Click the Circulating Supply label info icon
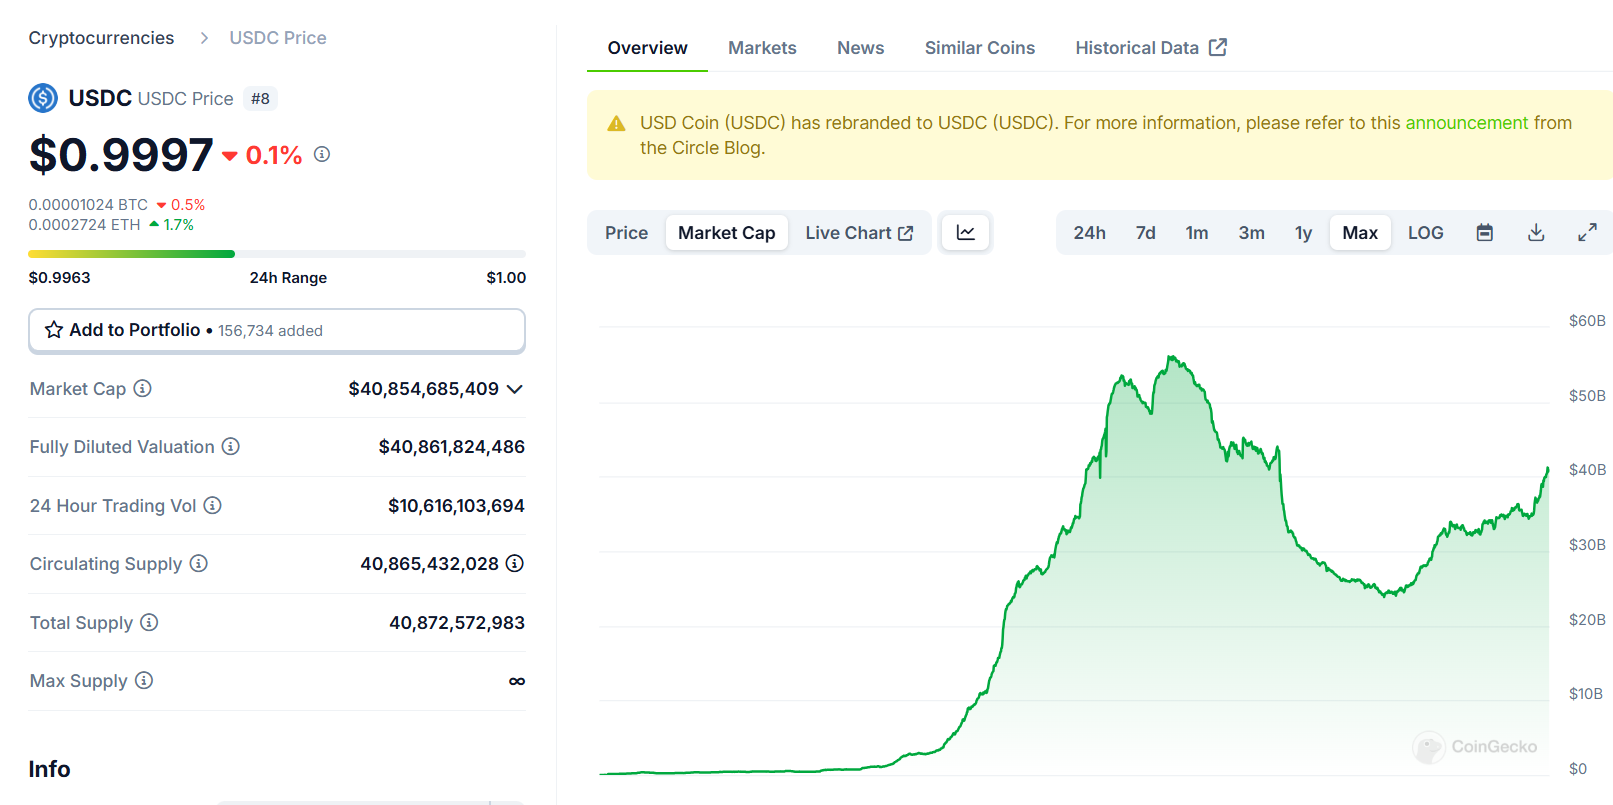Viewport: 1613px width, 805px height. 199,563
